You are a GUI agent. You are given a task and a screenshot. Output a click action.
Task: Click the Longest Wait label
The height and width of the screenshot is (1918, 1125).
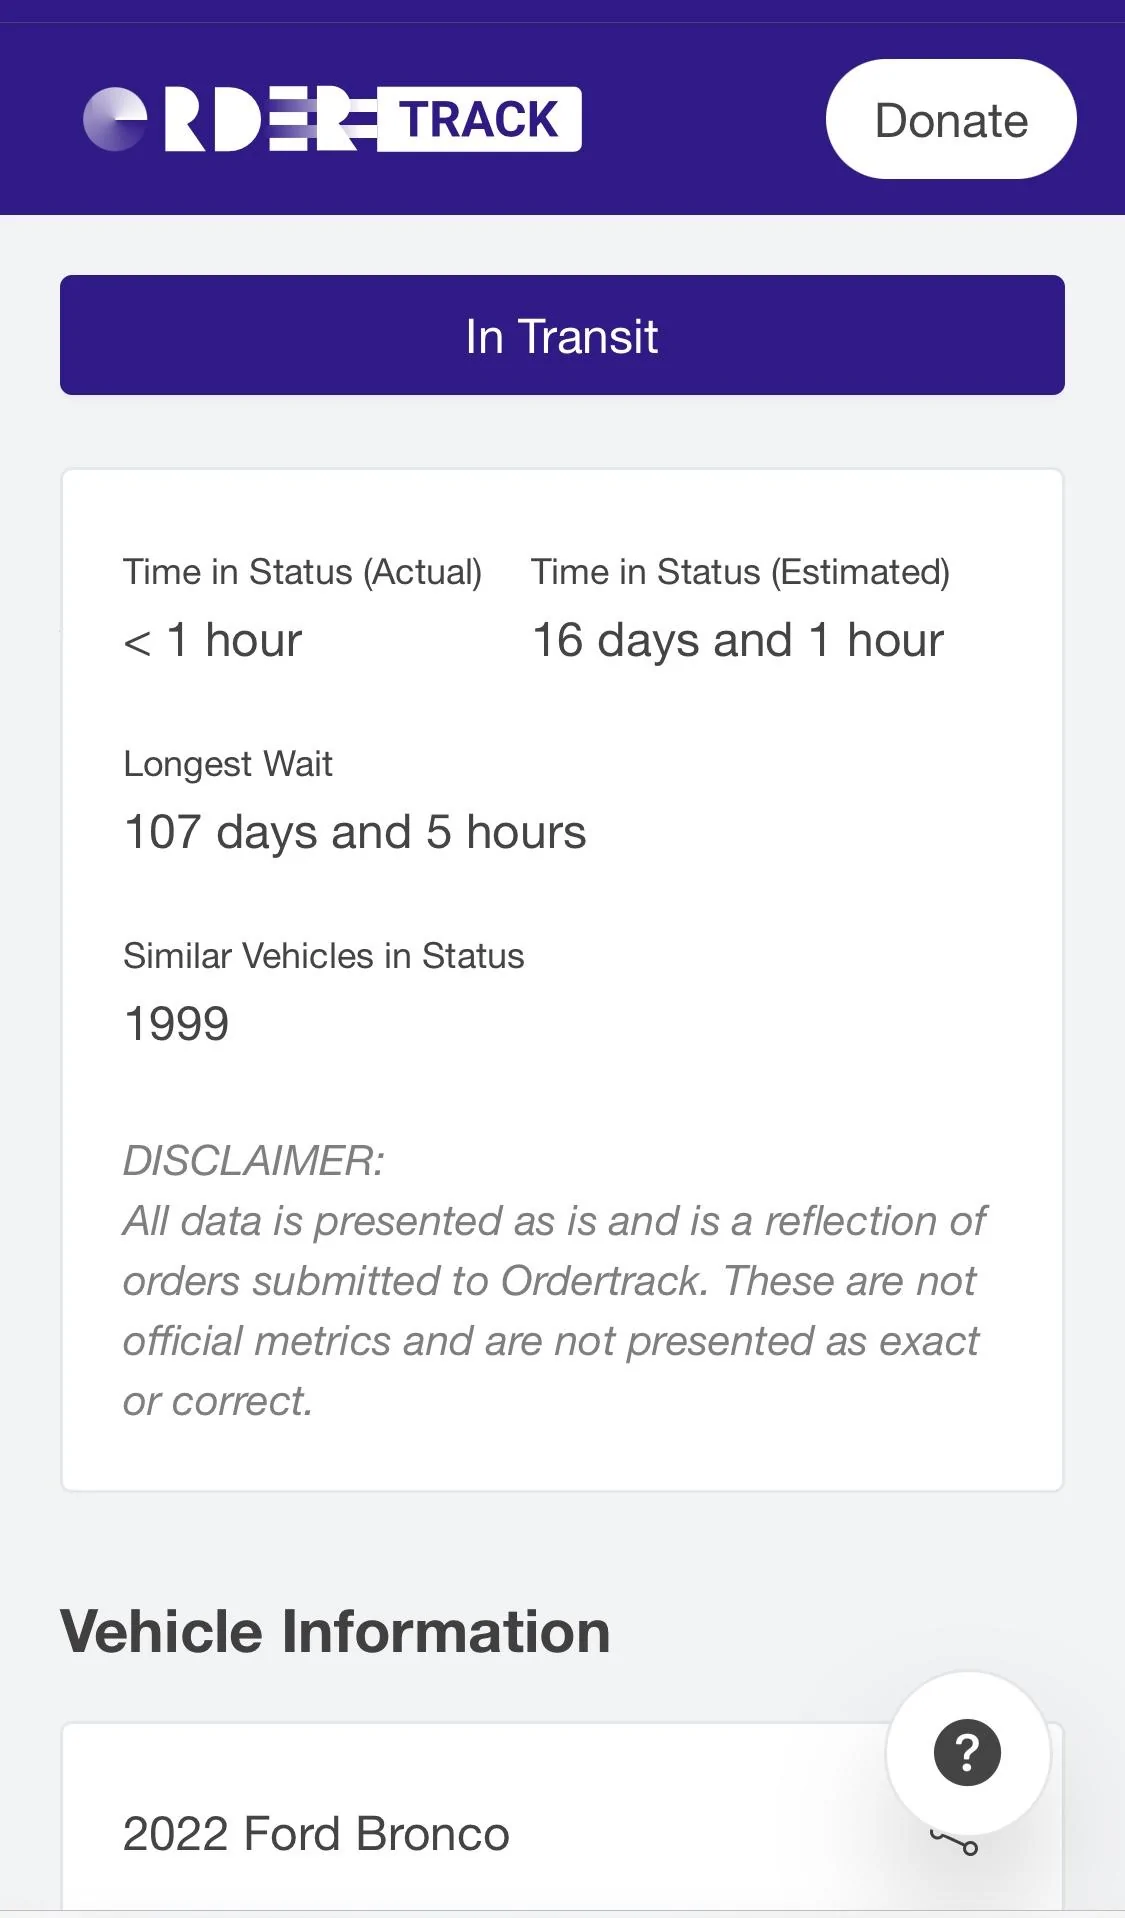coord(228,764)
